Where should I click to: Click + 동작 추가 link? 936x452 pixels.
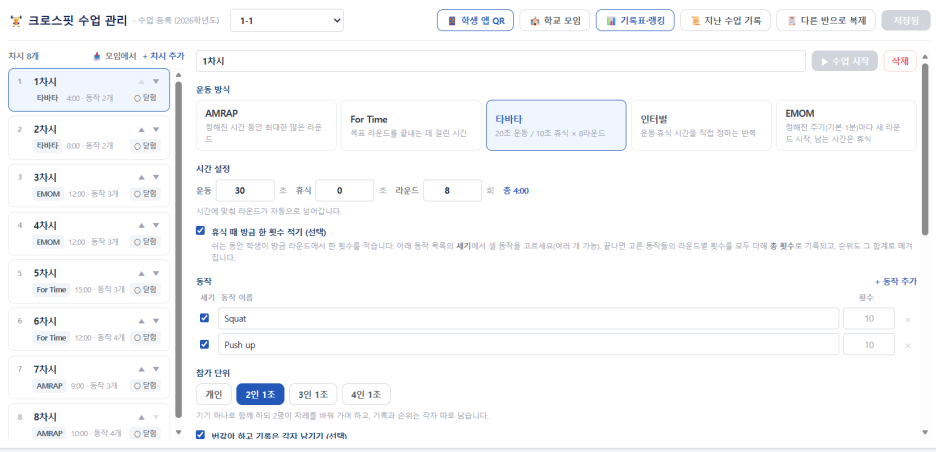(895, 282)
